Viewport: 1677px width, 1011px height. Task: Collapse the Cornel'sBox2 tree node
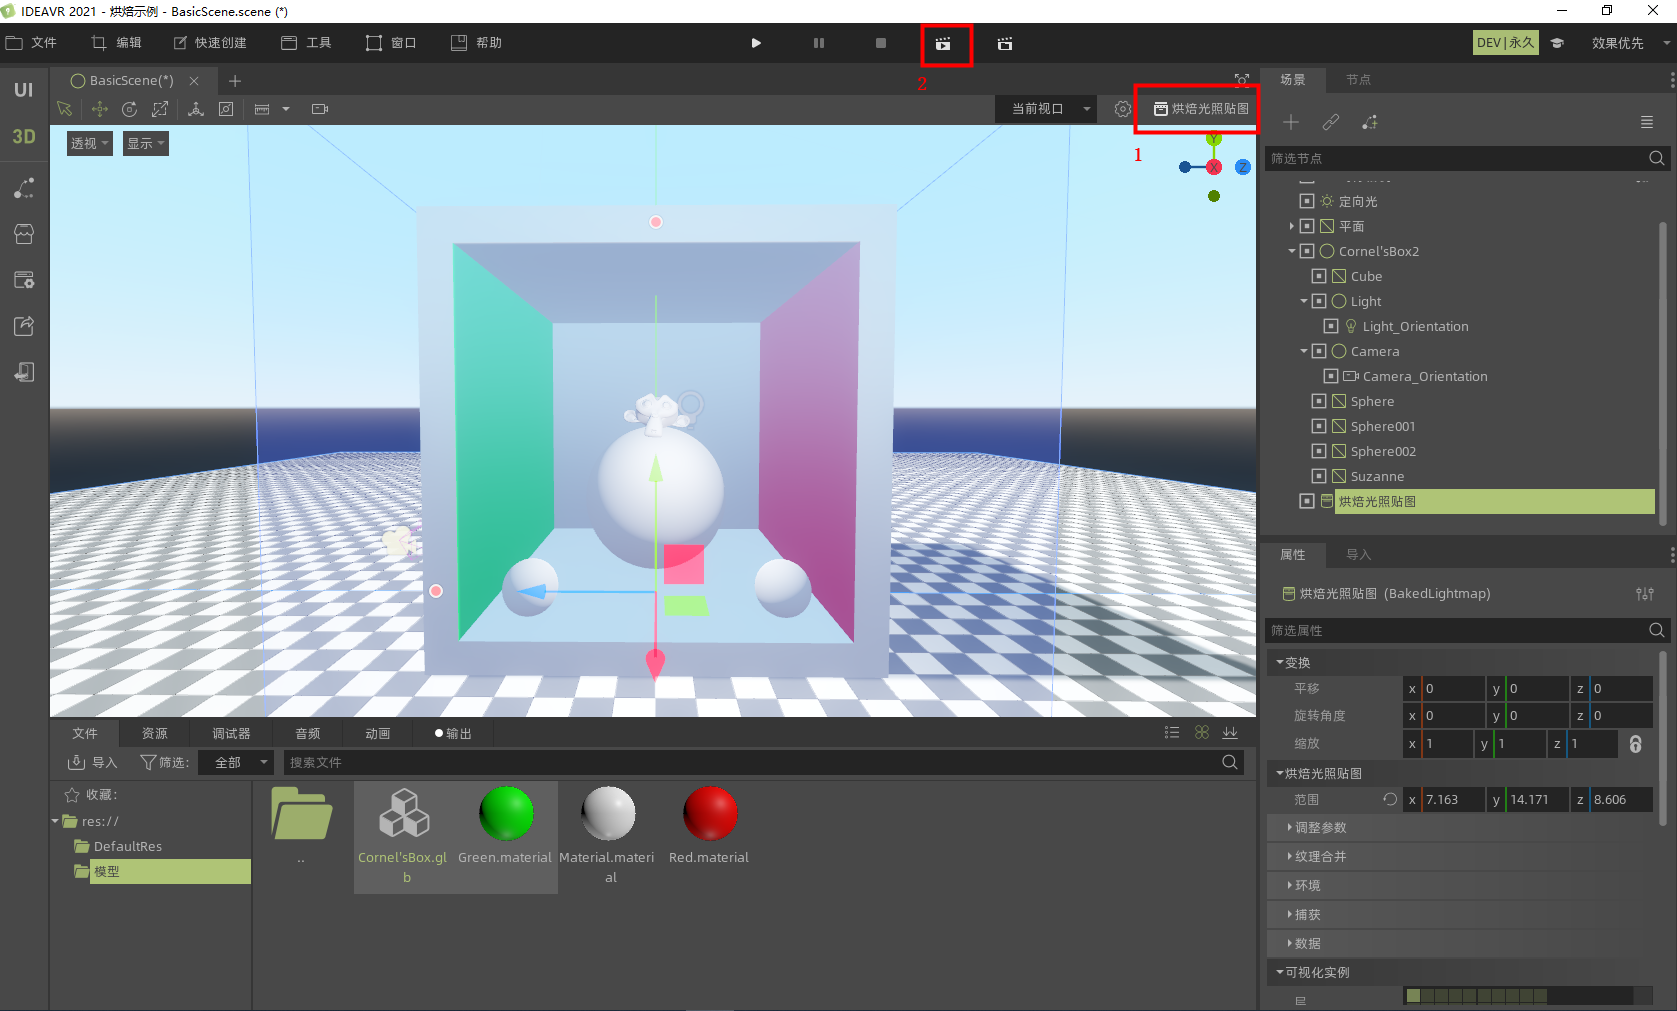pyautogui.click(x=1292, y=251)
